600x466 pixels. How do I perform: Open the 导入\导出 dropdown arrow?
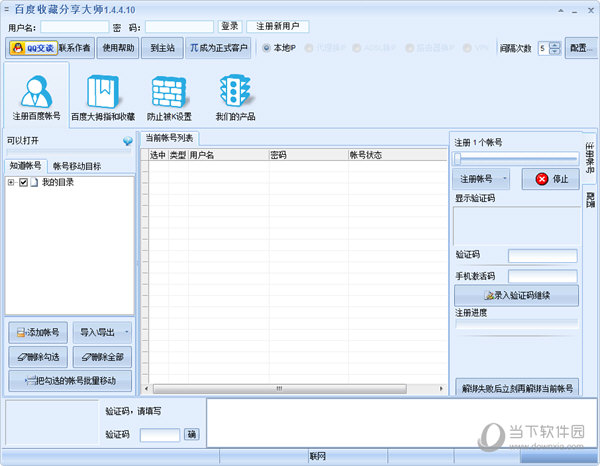126,332
